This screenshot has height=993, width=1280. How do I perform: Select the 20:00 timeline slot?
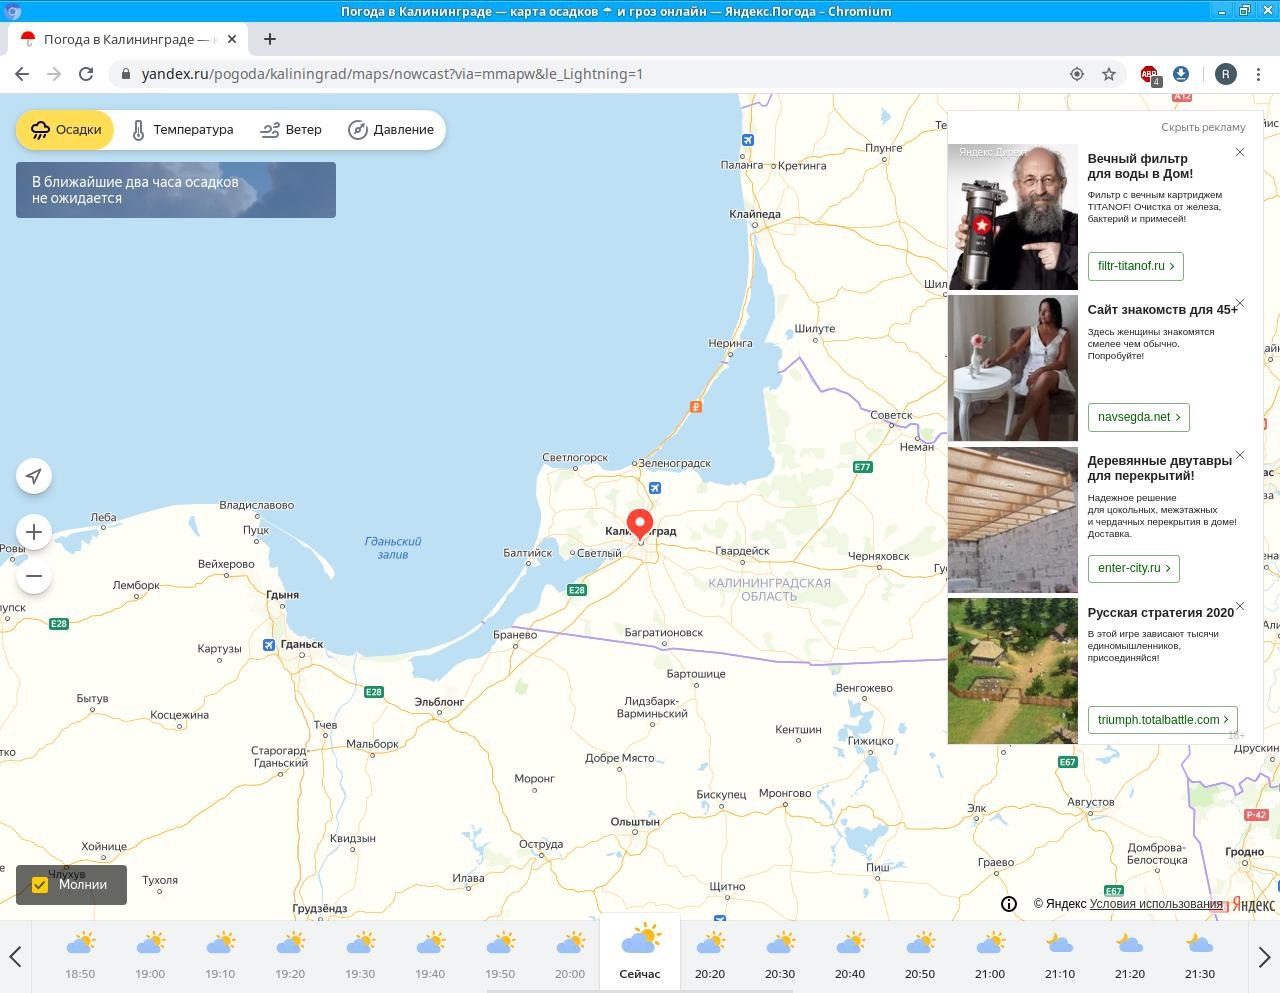point(570,956)
